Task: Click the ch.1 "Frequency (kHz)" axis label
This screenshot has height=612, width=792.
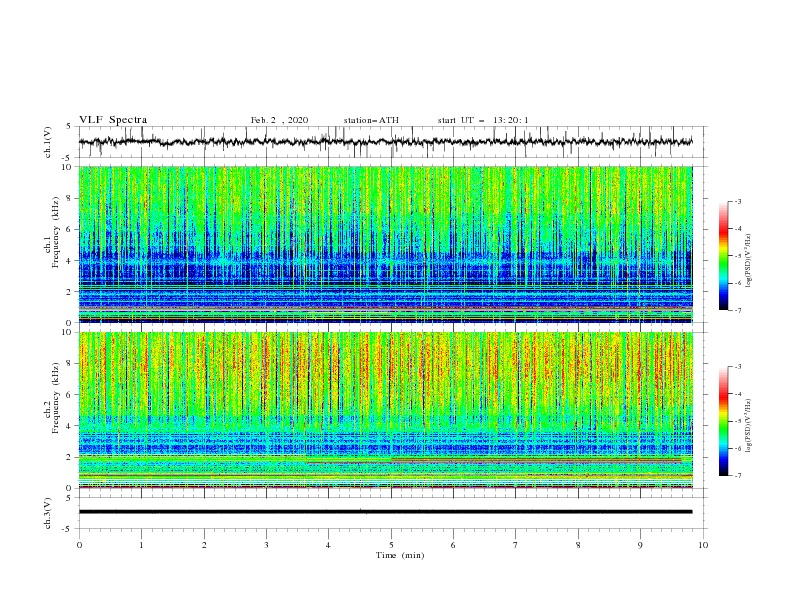Action: click(56, 233)
